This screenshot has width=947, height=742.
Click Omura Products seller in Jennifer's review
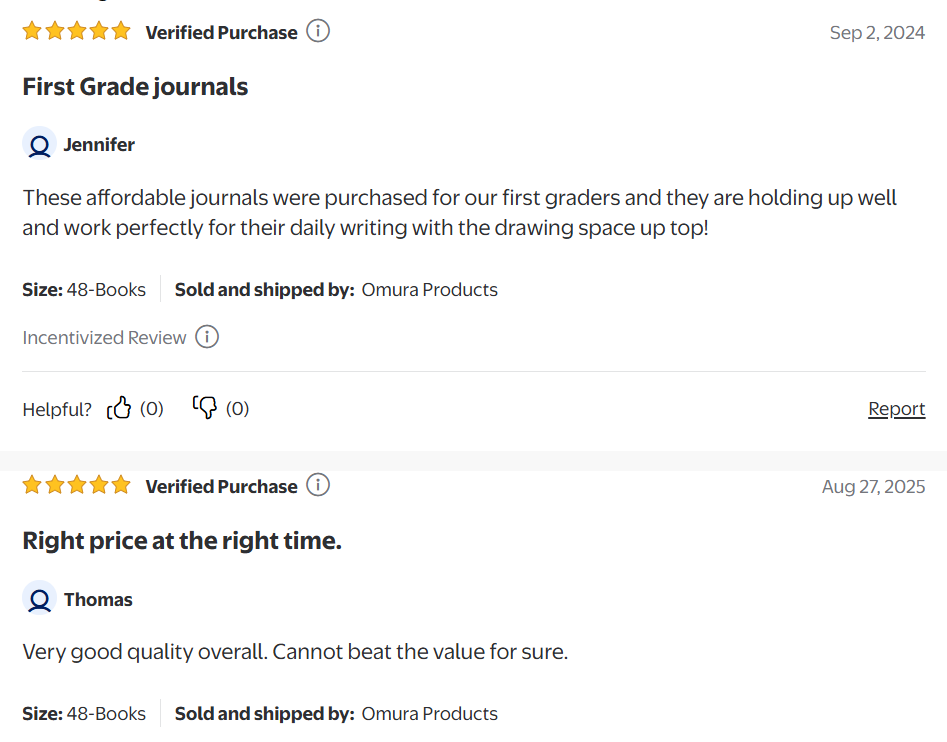tap(429, 290)
